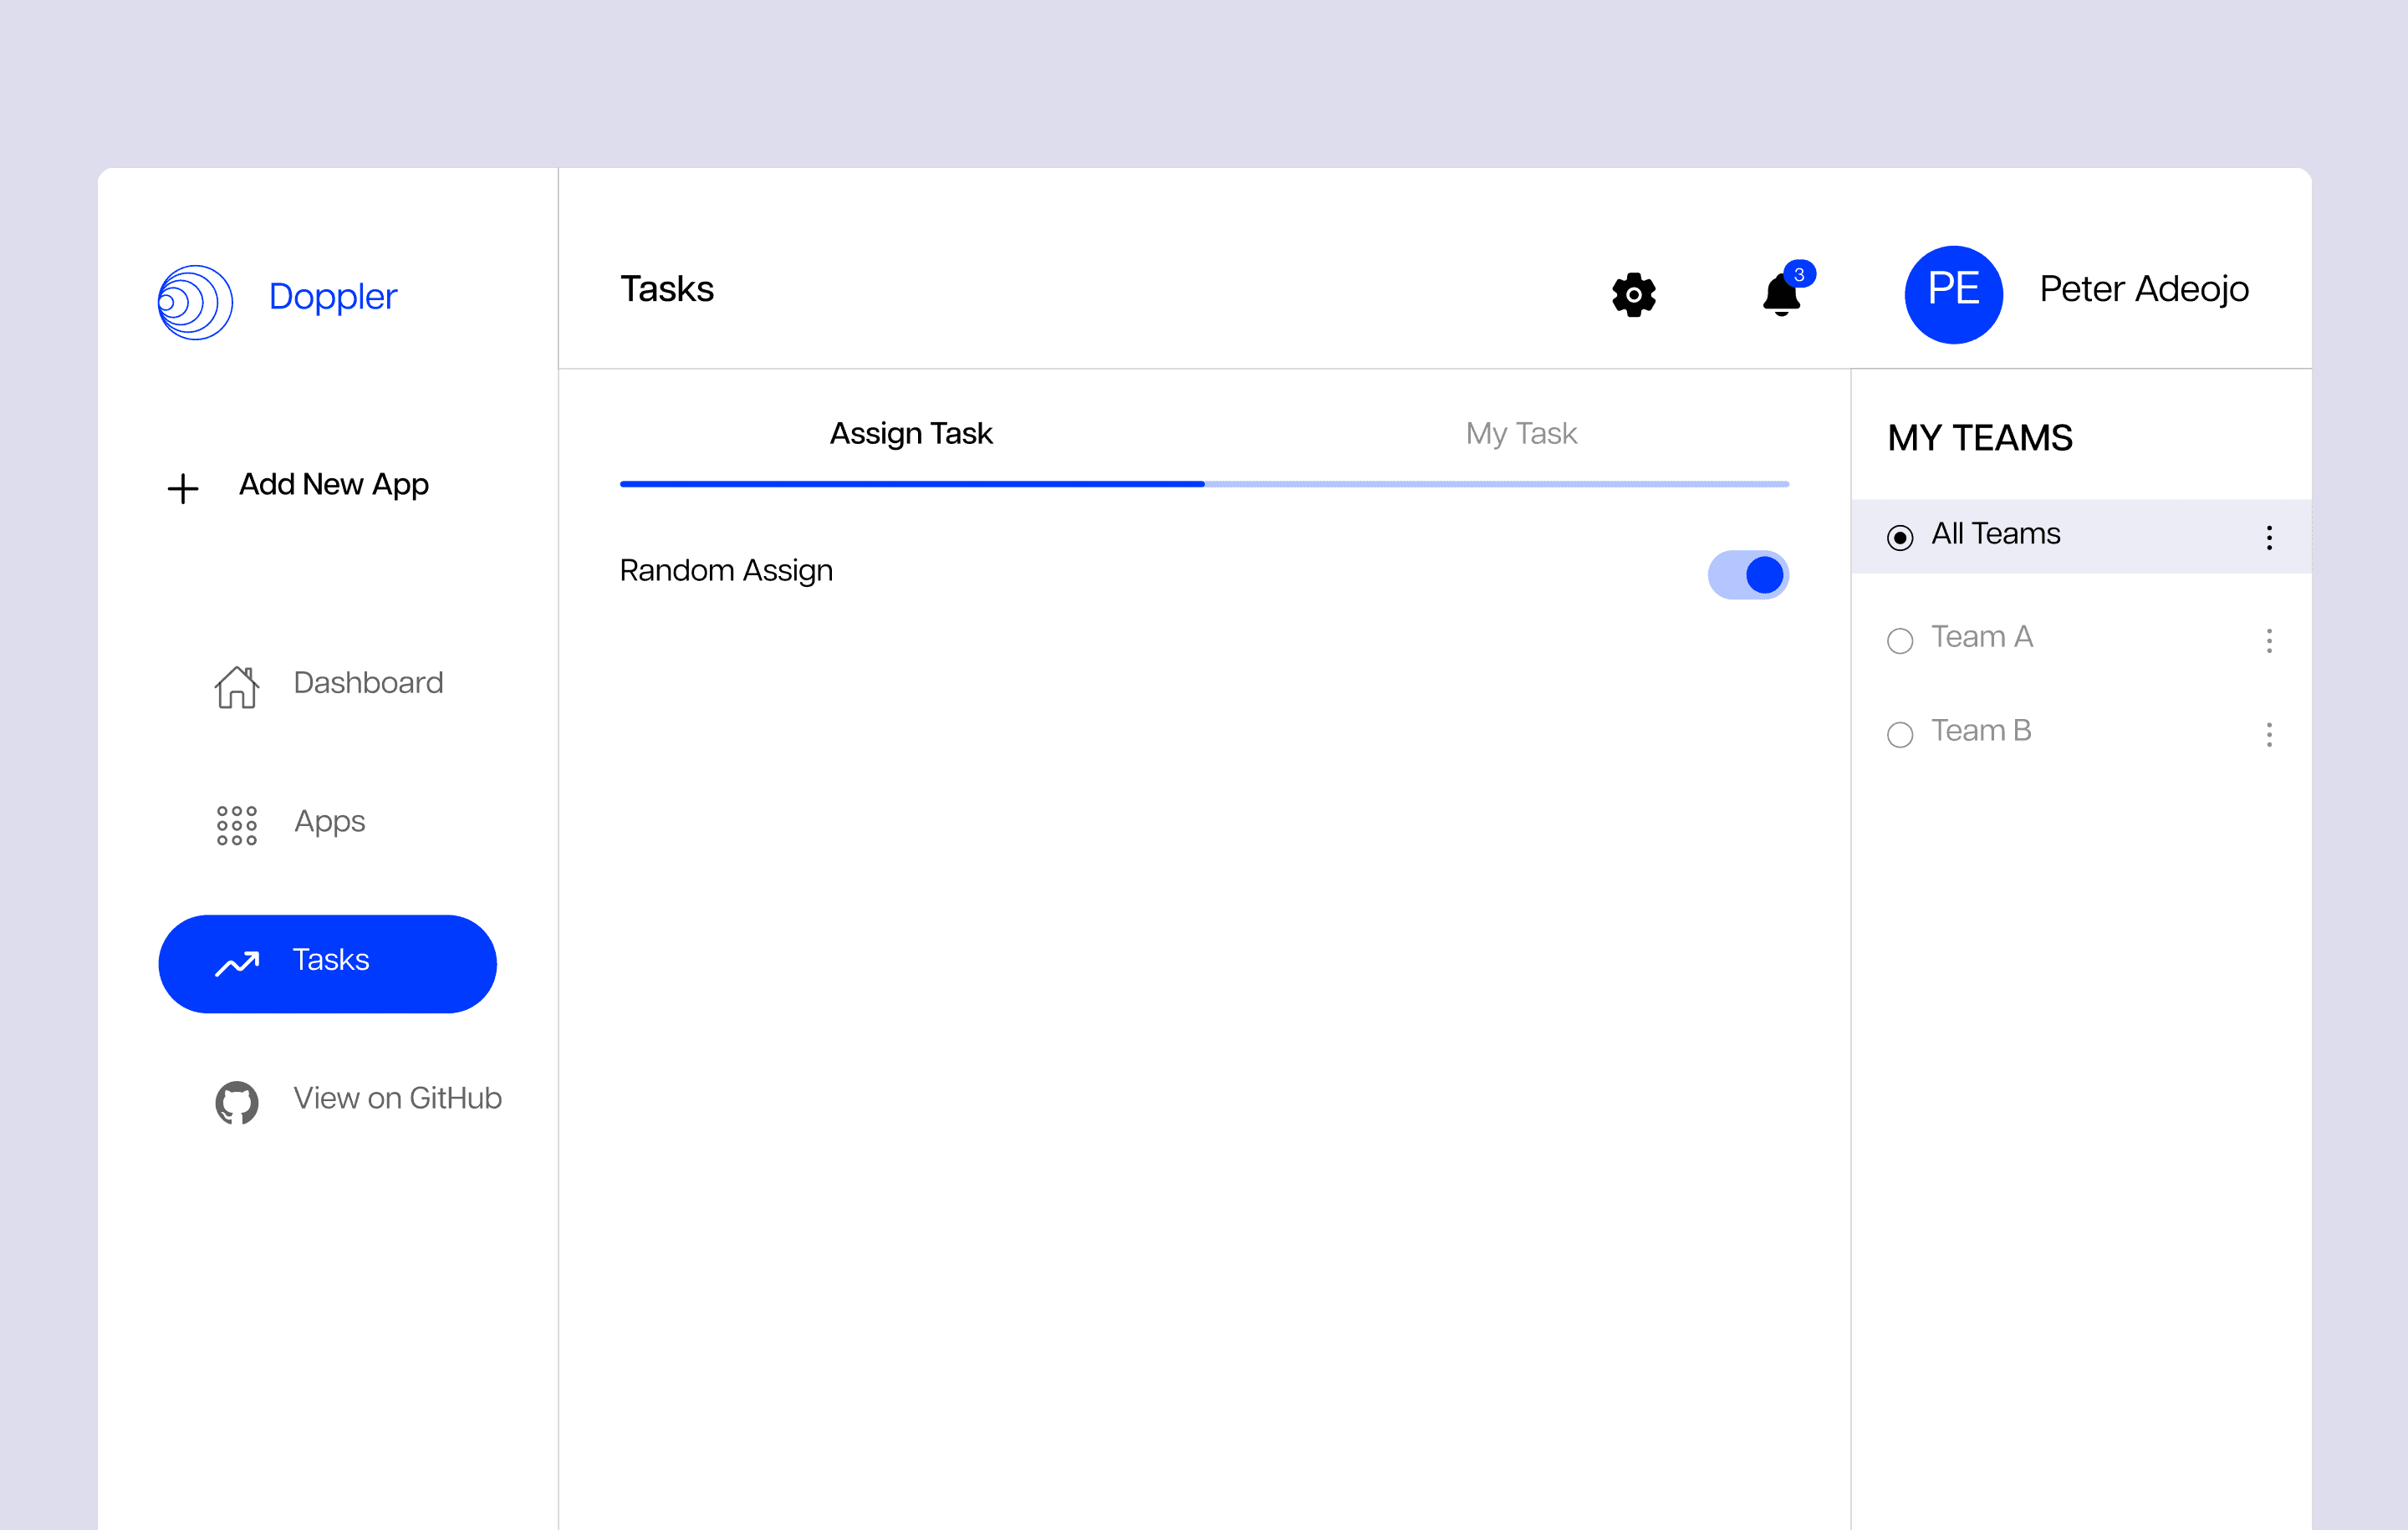
Task: Open Team A three-dot options menu
Action: tap(2268, 640)
